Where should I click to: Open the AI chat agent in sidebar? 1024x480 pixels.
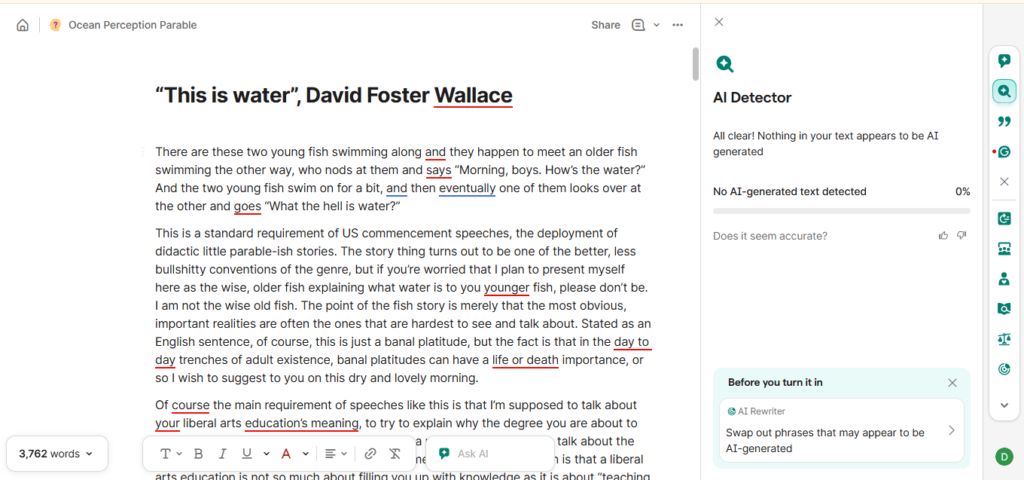[x=1004, y=61]
